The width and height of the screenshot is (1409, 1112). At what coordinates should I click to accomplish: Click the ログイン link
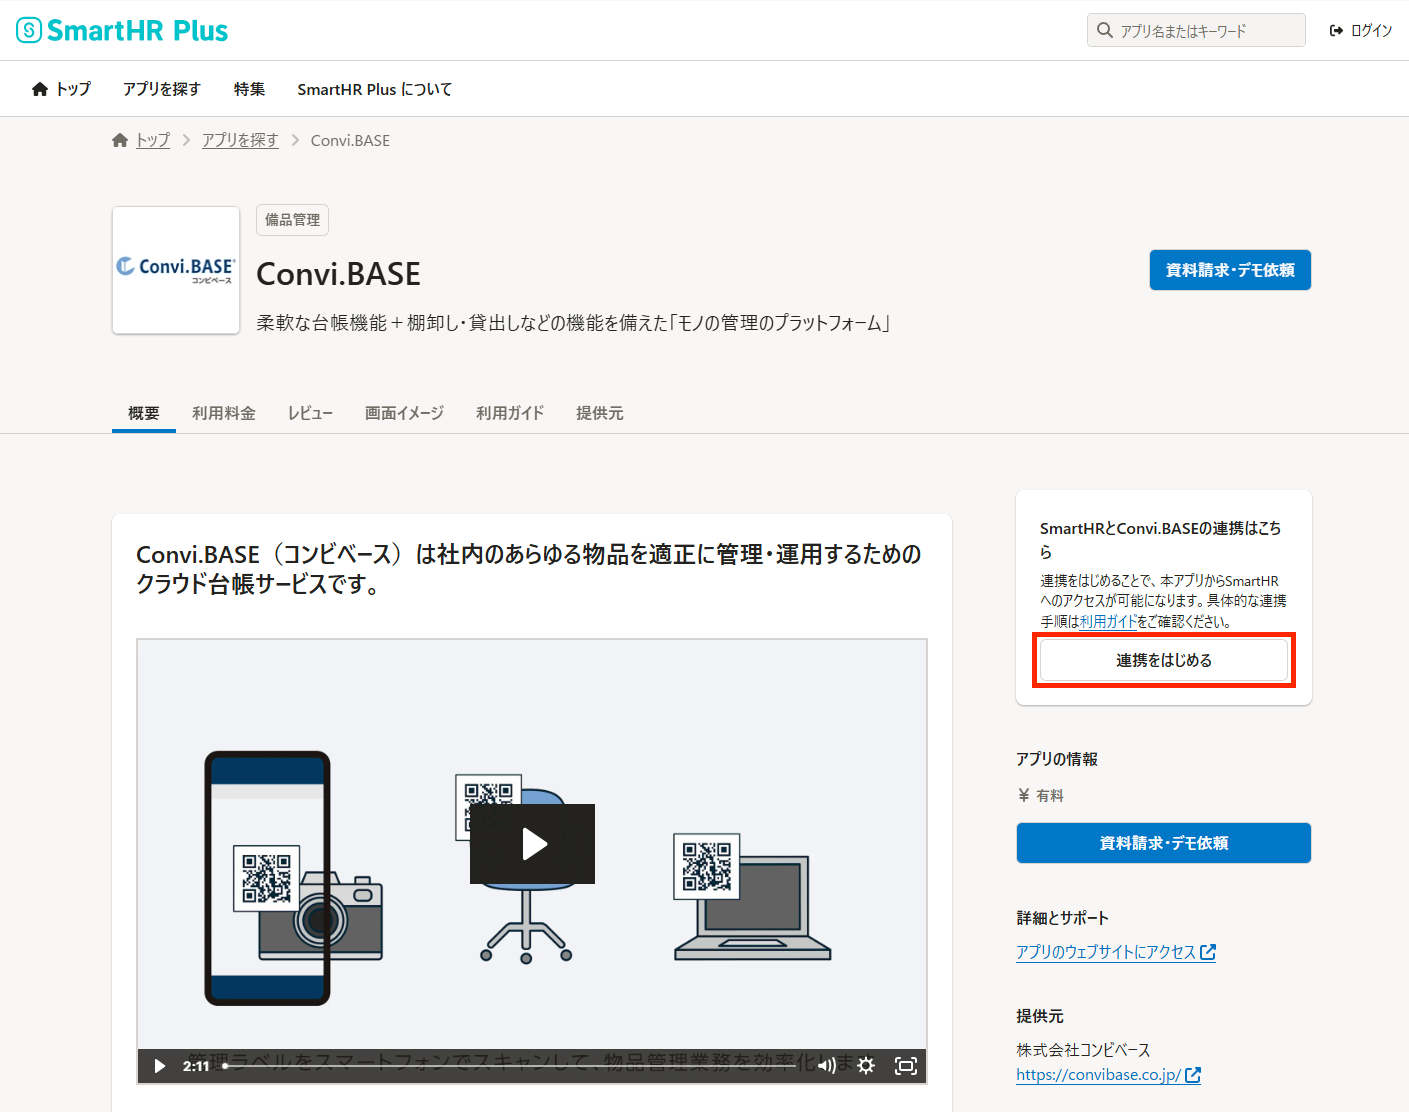tap(1361, 31)
